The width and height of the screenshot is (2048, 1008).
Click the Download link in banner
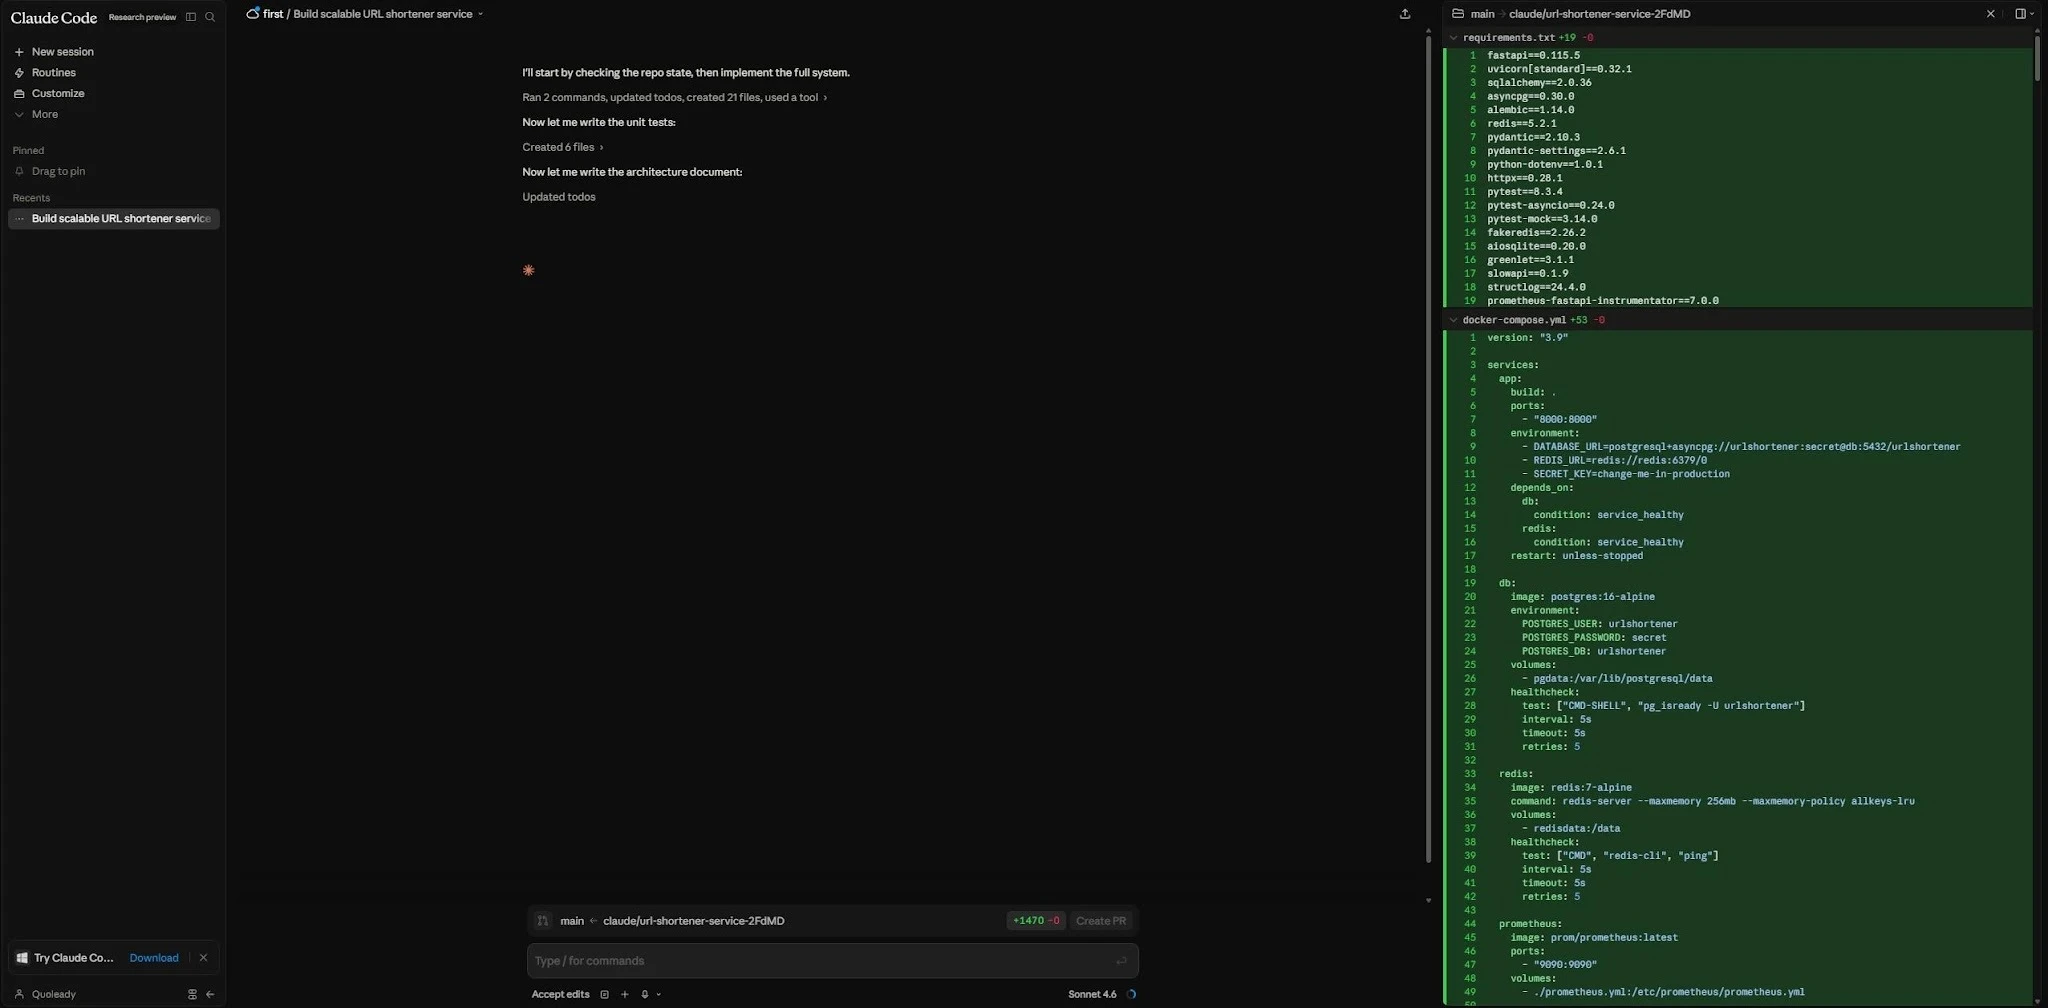coord(154,958)
